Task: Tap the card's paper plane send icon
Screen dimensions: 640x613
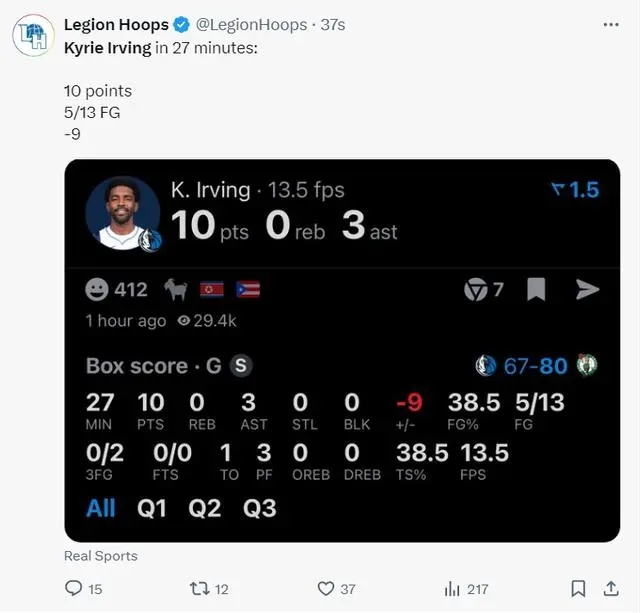Action: click(587, 289)
